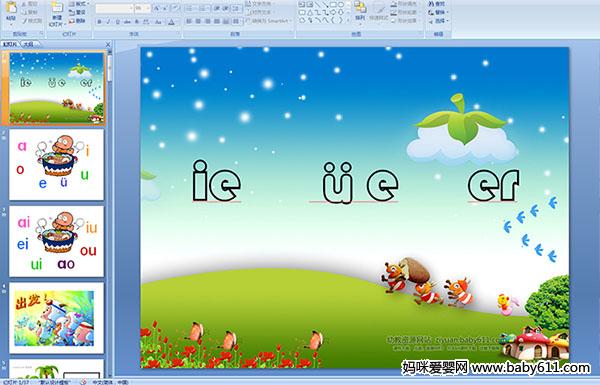Open the Quick Styles gallery
Screen dimensions: 600x385
379,12
